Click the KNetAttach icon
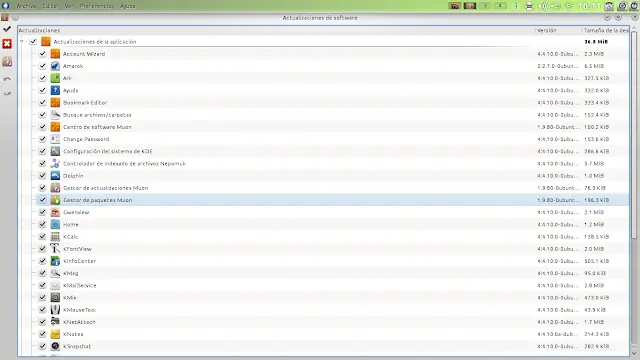The image size is (640, 360). (55, 322)
